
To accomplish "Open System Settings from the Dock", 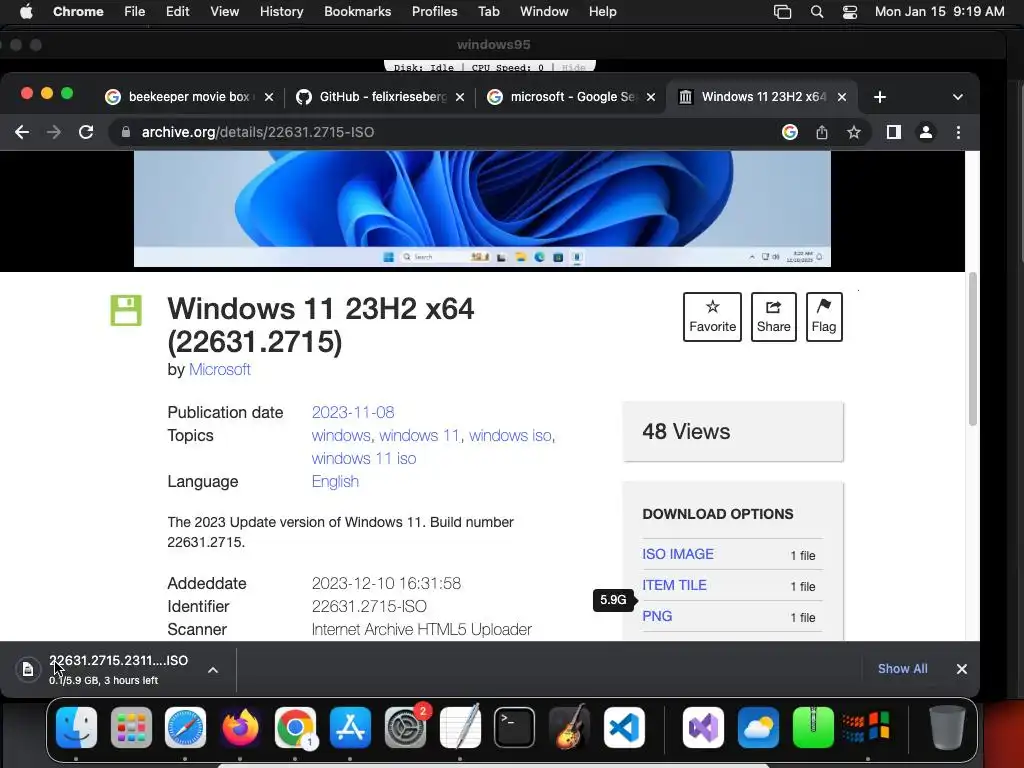I will [x=406, y=728].
